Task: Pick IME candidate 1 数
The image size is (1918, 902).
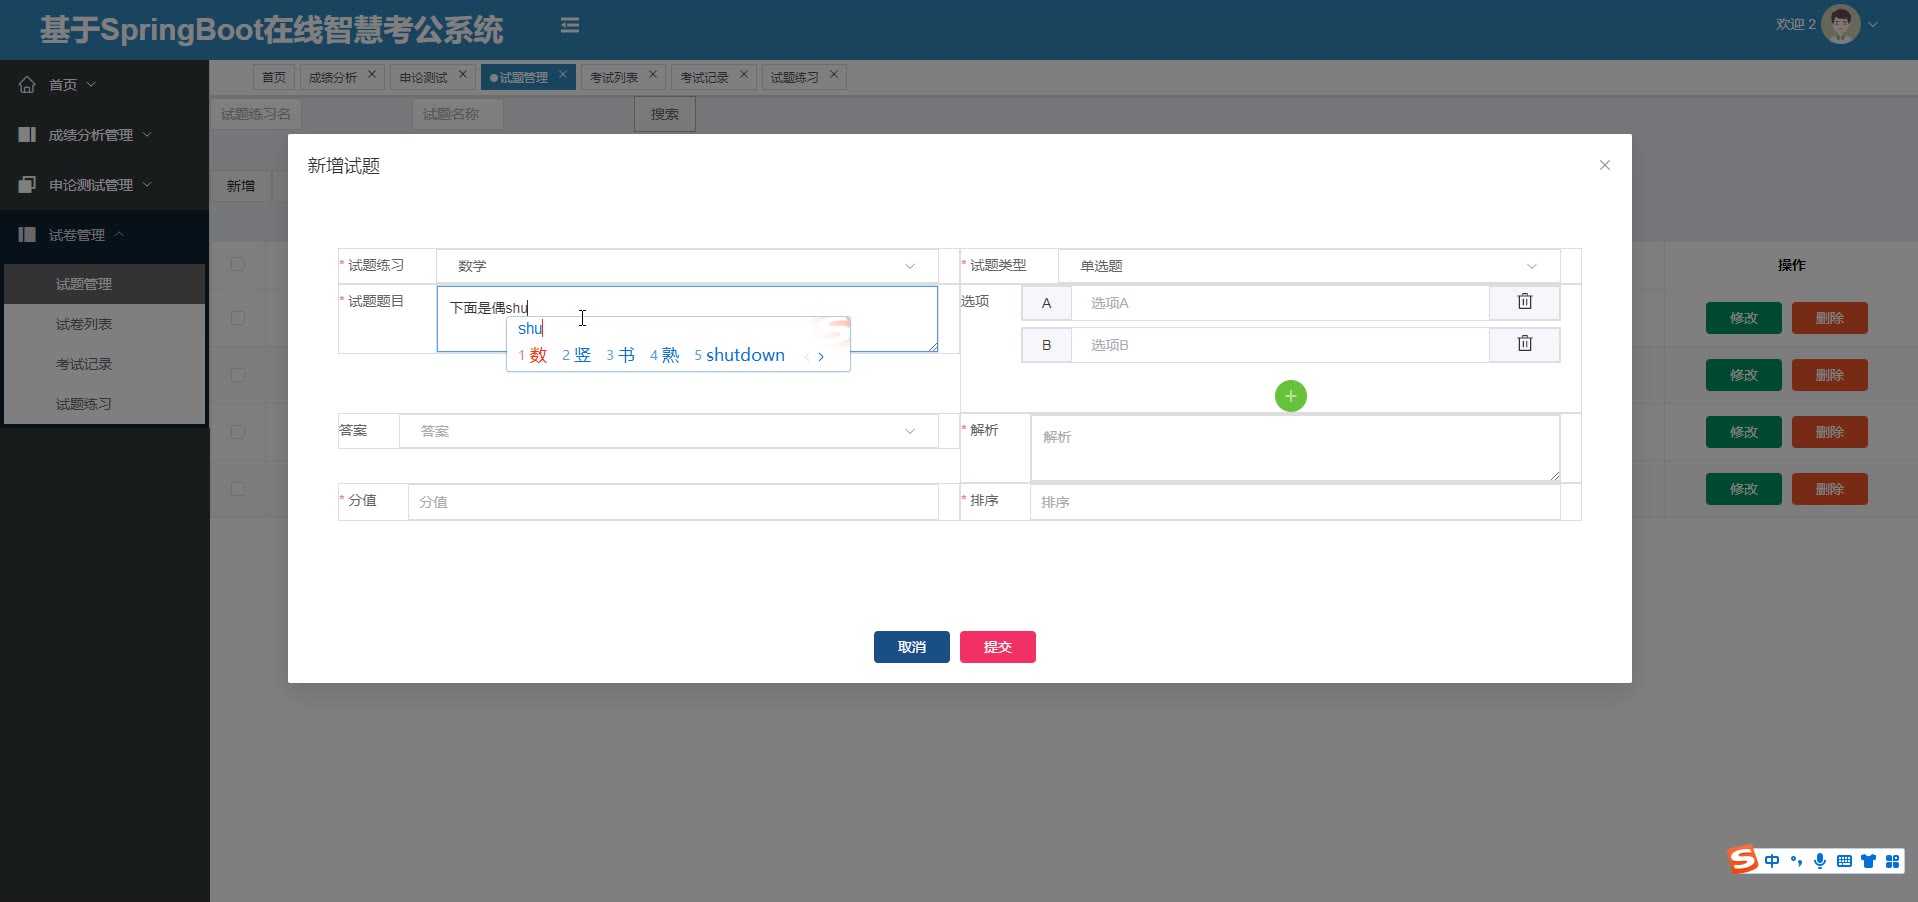Action: click(533, 355)
